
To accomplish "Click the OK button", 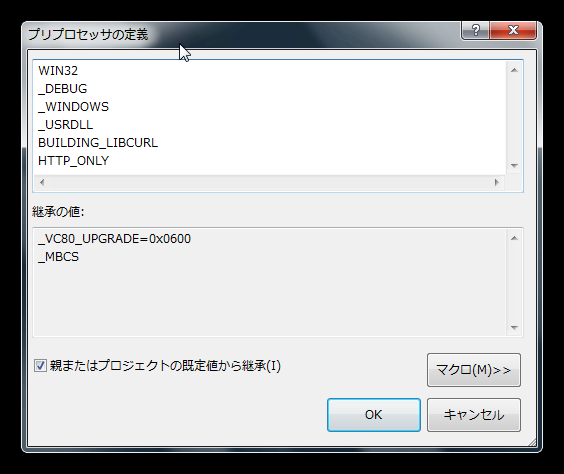I will coord(374,415).
